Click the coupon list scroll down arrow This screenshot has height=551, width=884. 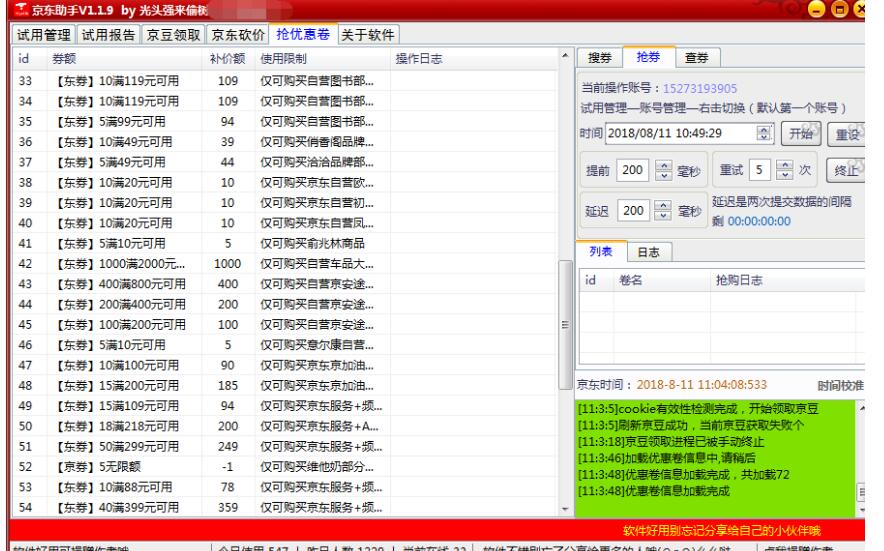[x=565, y=509]
